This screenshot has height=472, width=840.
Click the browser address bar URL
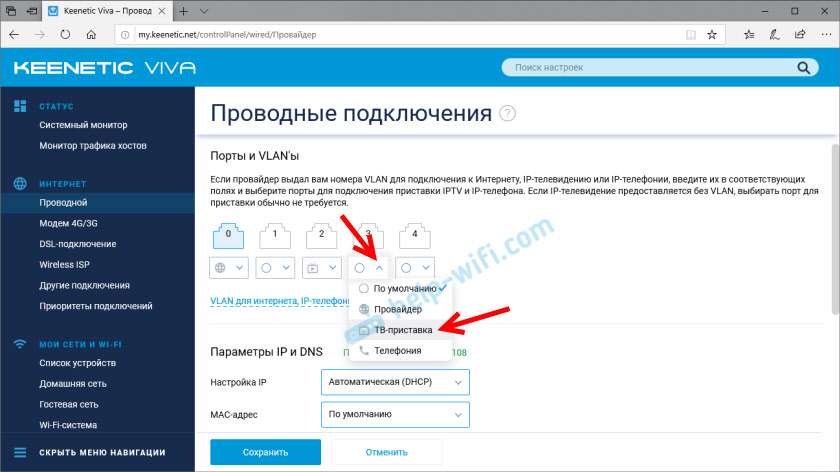(x=227, y=35)
